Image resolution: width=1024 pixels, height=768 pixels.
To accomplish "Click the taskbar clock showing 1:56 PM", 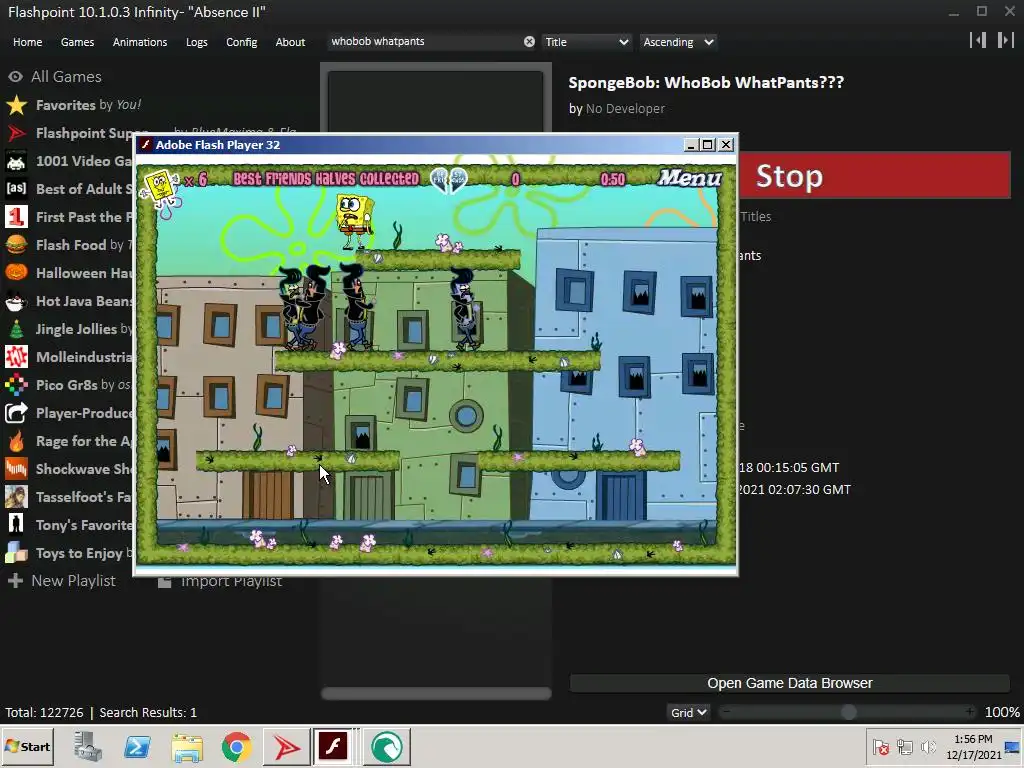I will pos(973,746).
